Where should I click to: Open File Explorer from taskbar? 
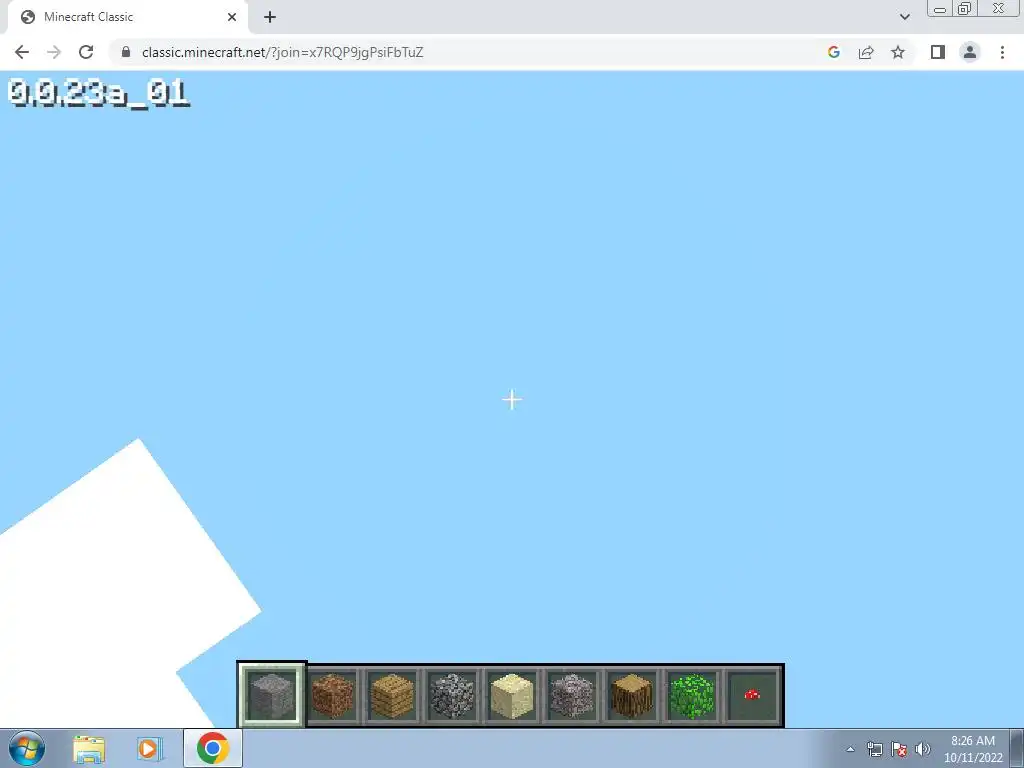tap(89, 749)
